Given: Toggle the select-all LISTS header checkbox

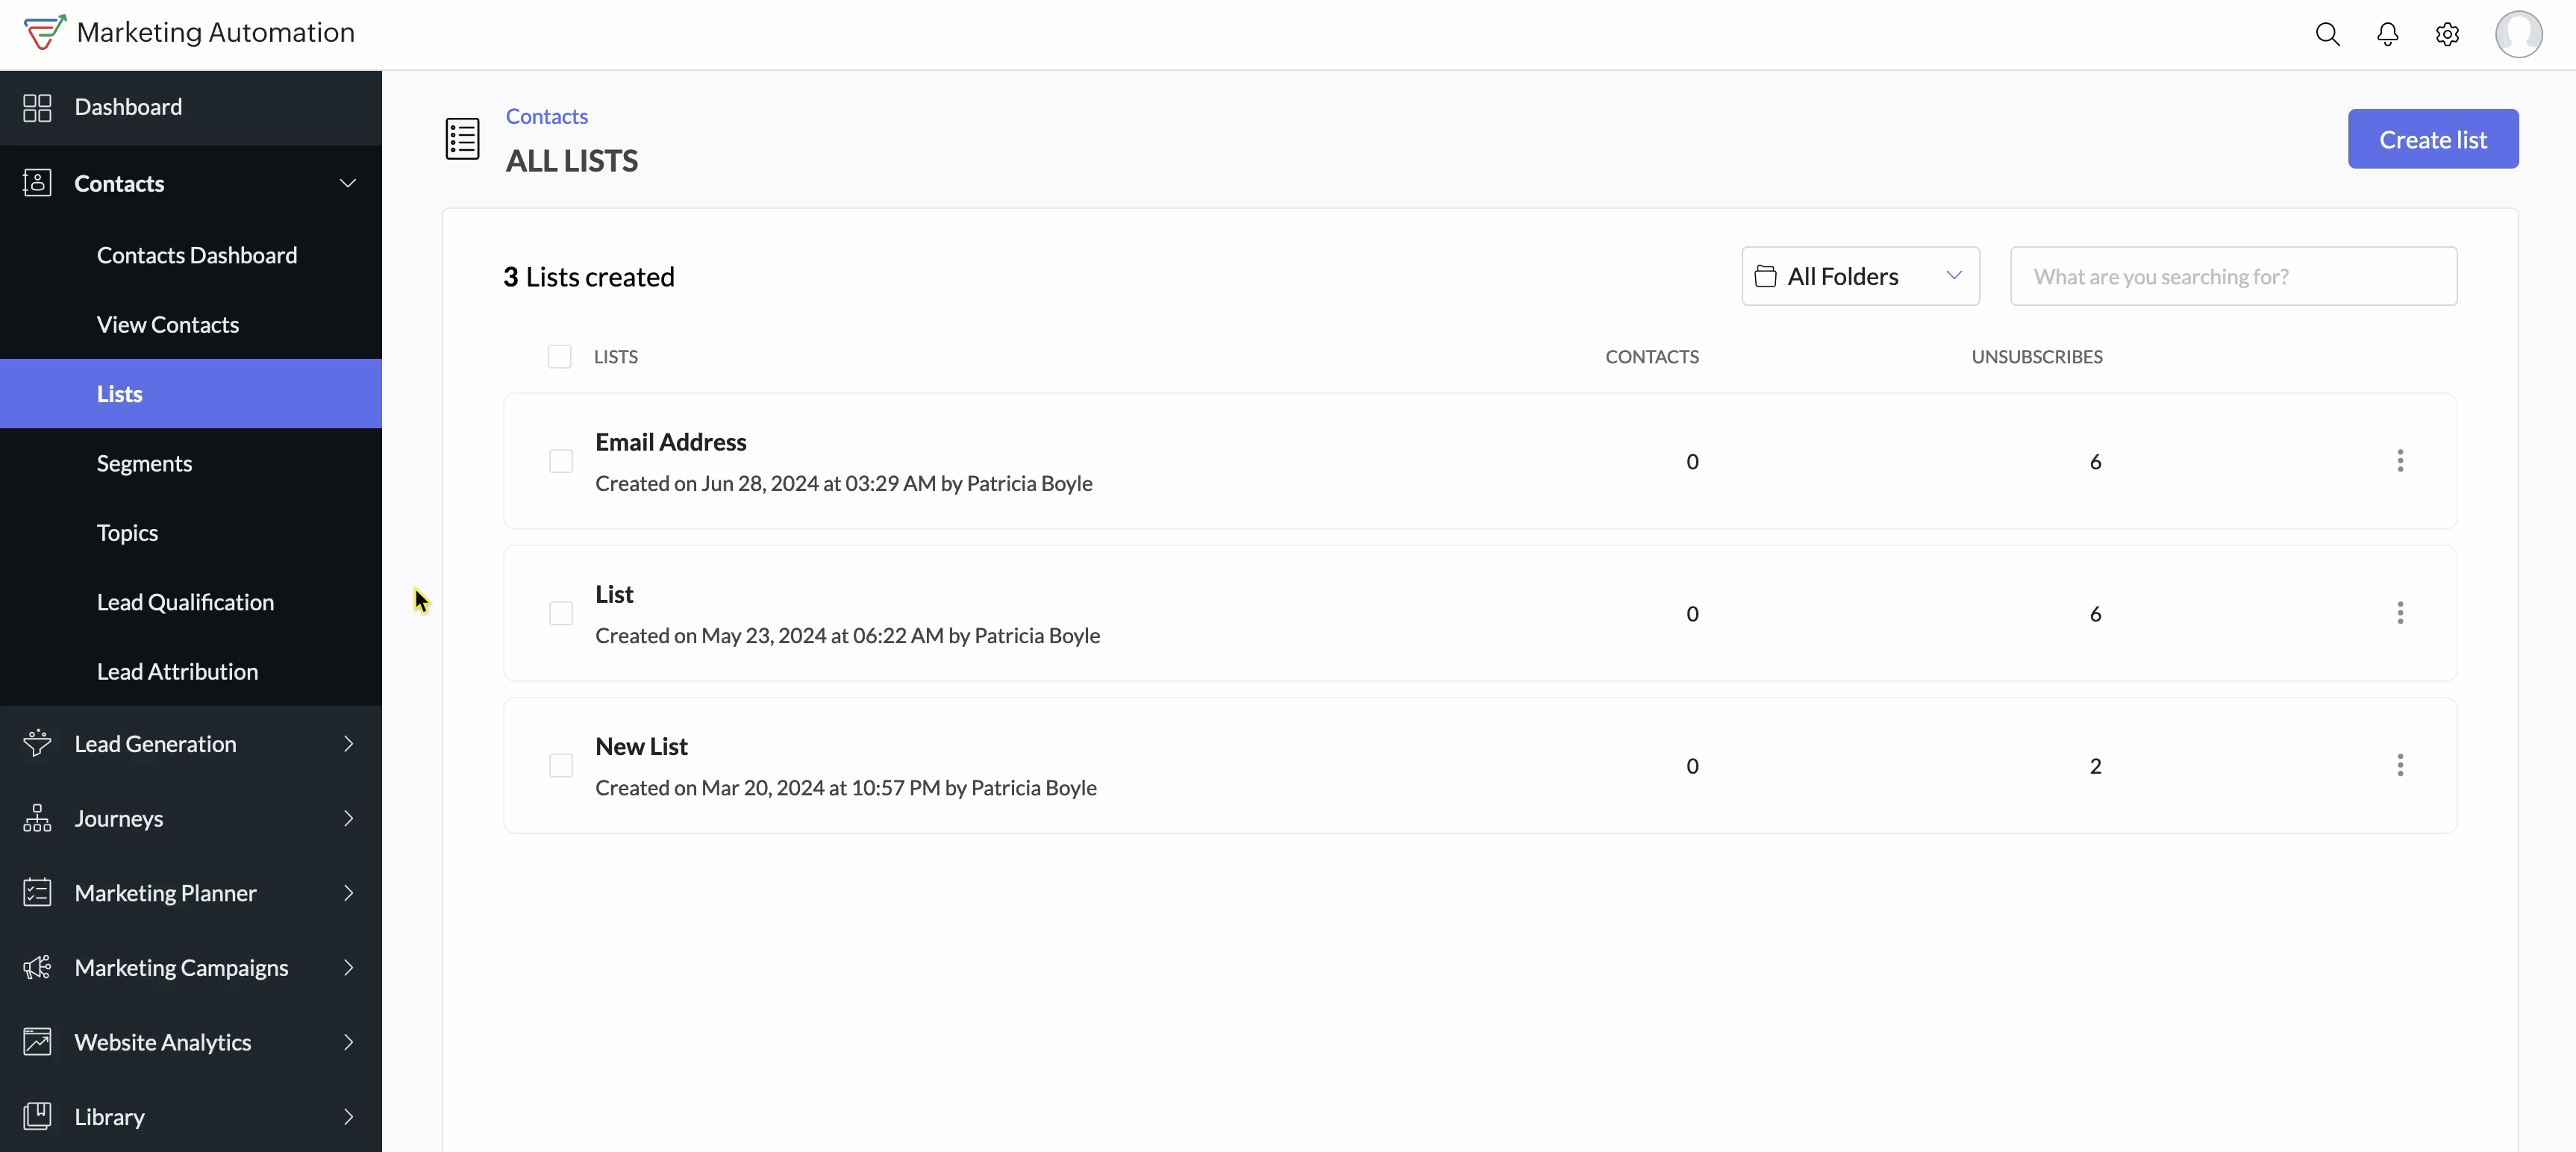Looking at the screenshot, I should 559,357.
